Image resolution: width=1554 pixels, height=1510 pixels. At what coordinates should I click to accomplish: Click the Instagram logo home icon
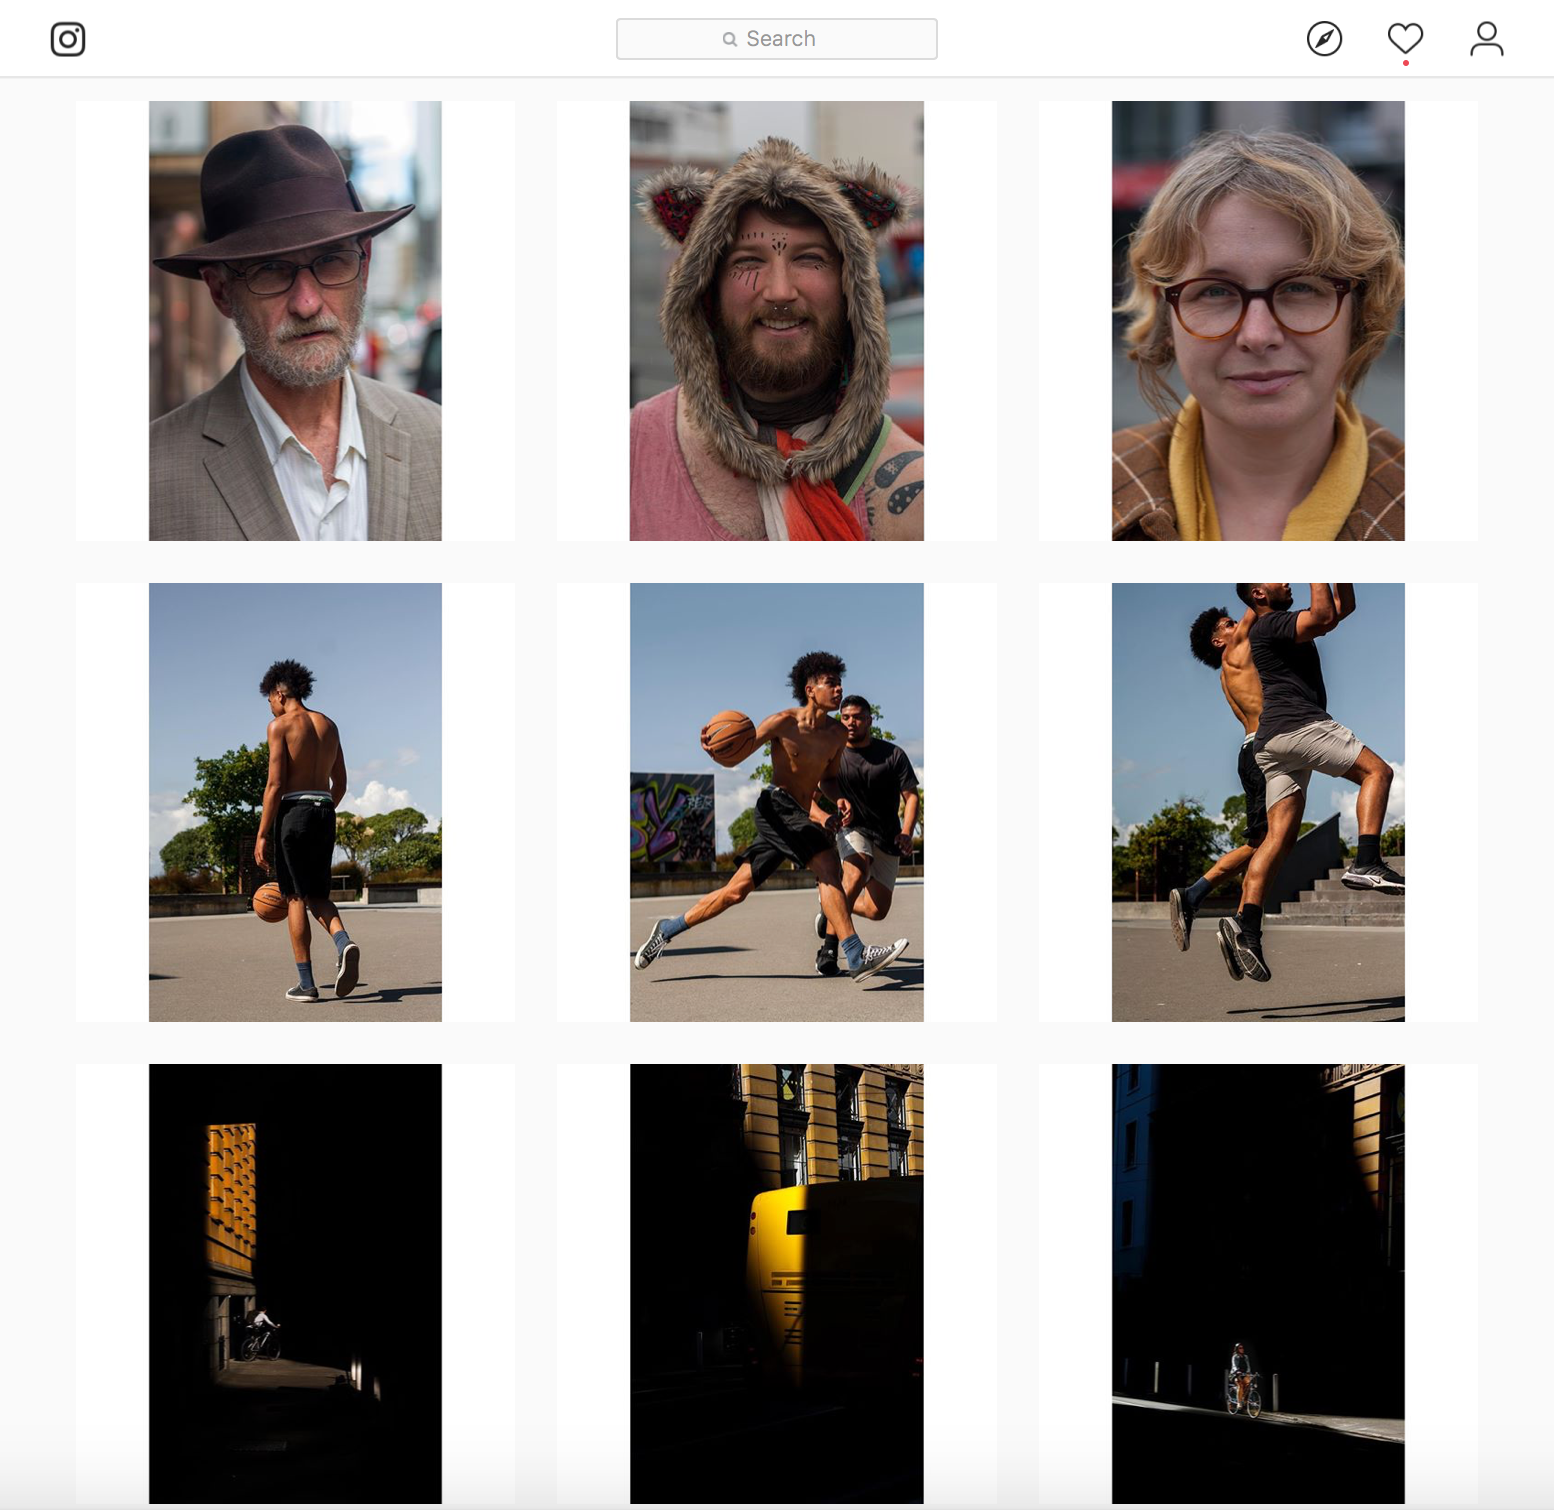(x=68, y=39)
